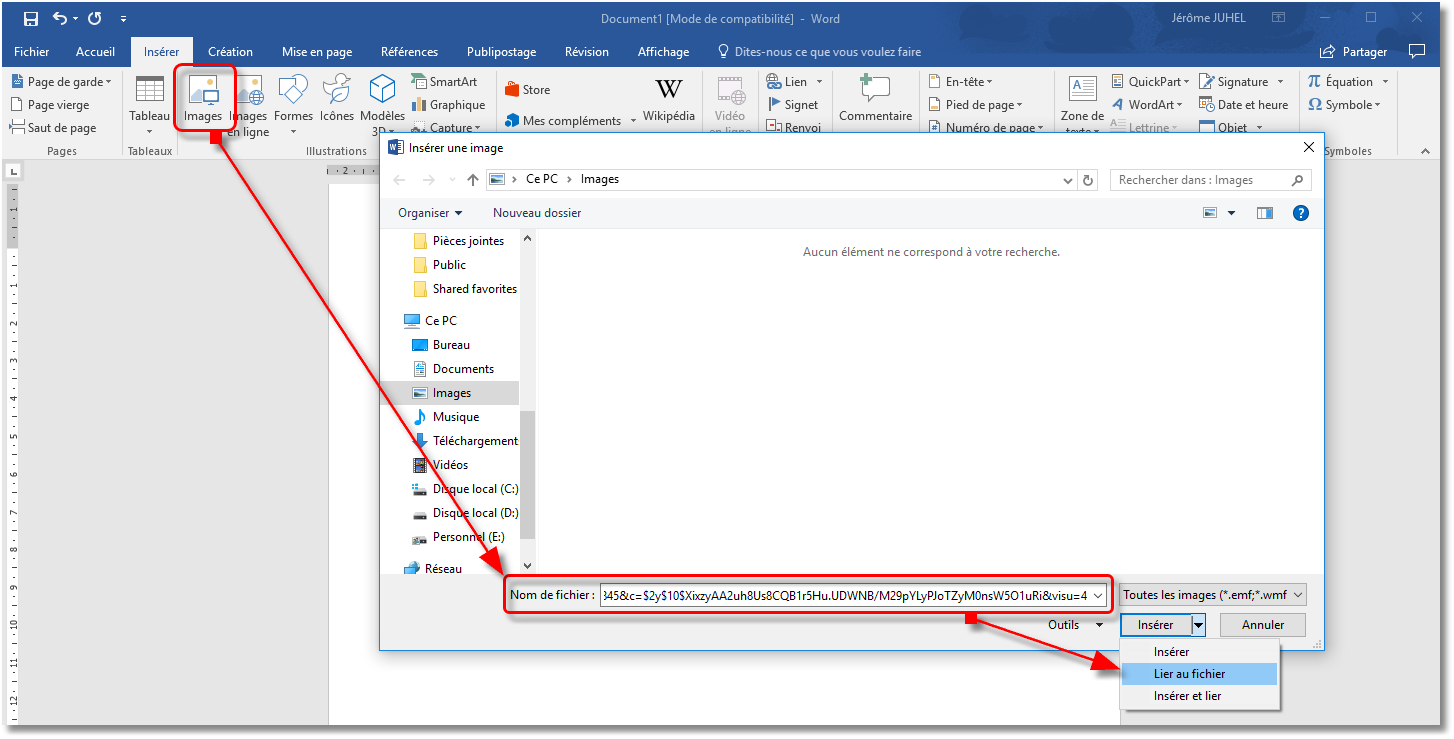The image size is (1454, 739).
Task: Open the Icônes insert tool
Action: point(337,100)
